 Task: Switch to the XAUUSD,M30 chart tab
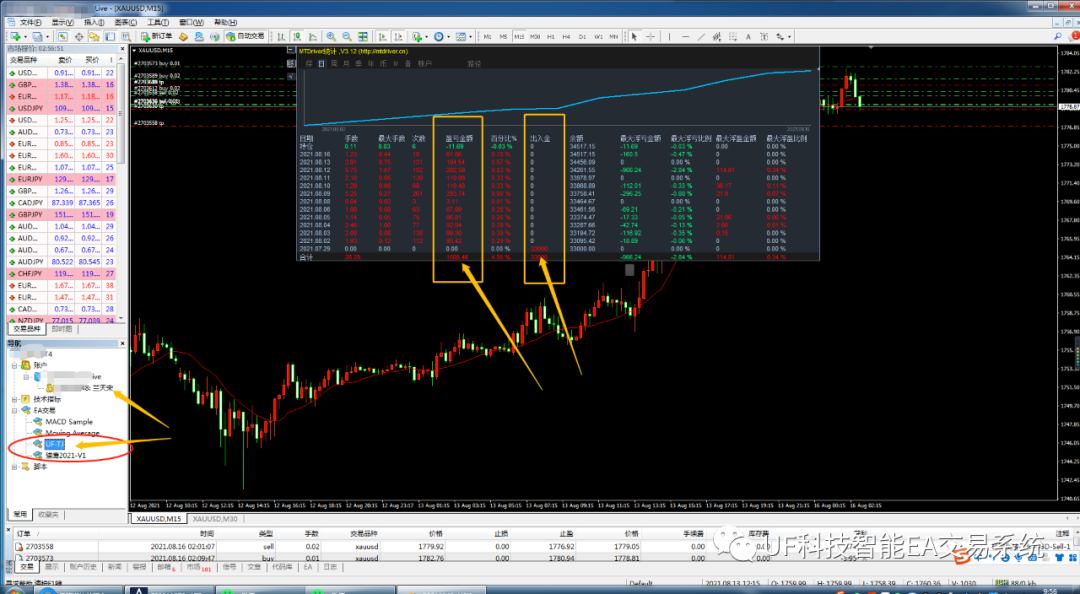(x=215, y=519)
